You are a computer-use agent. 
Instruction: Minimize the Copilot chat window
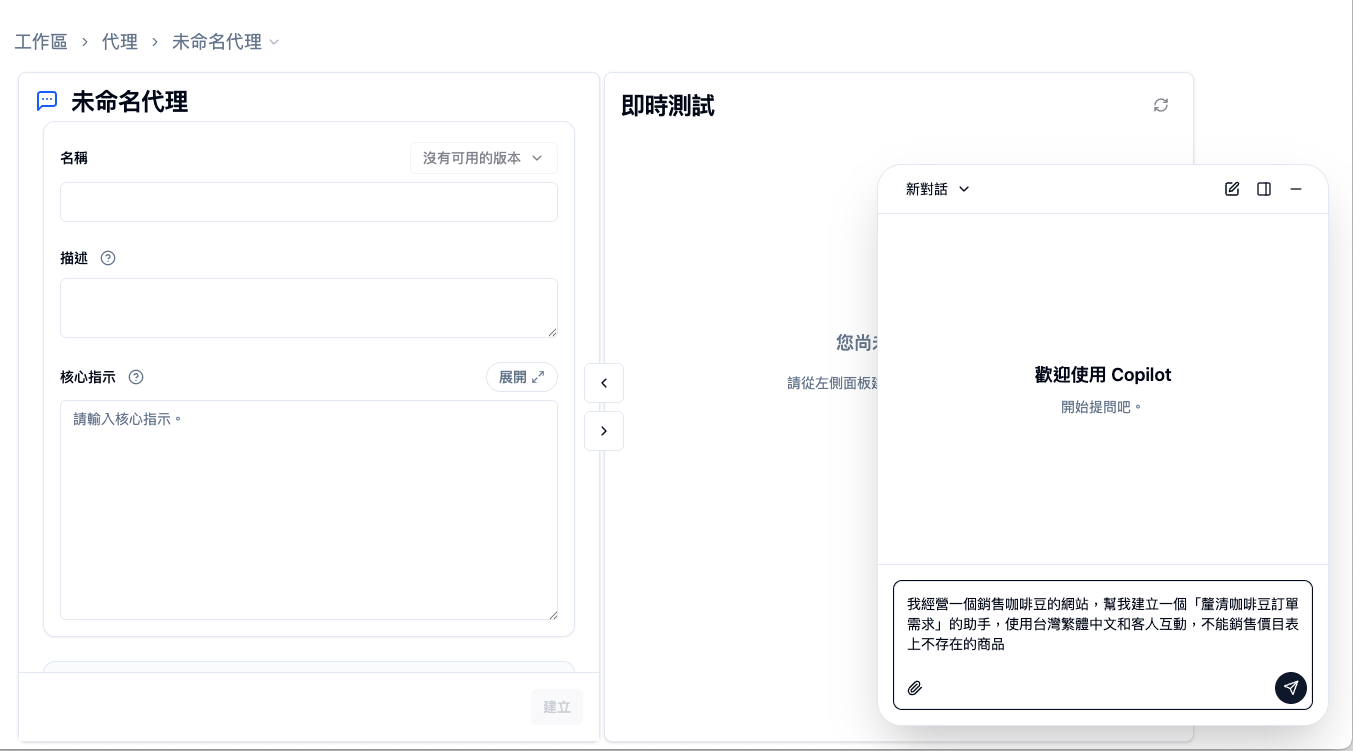(x=1296, y=189)
